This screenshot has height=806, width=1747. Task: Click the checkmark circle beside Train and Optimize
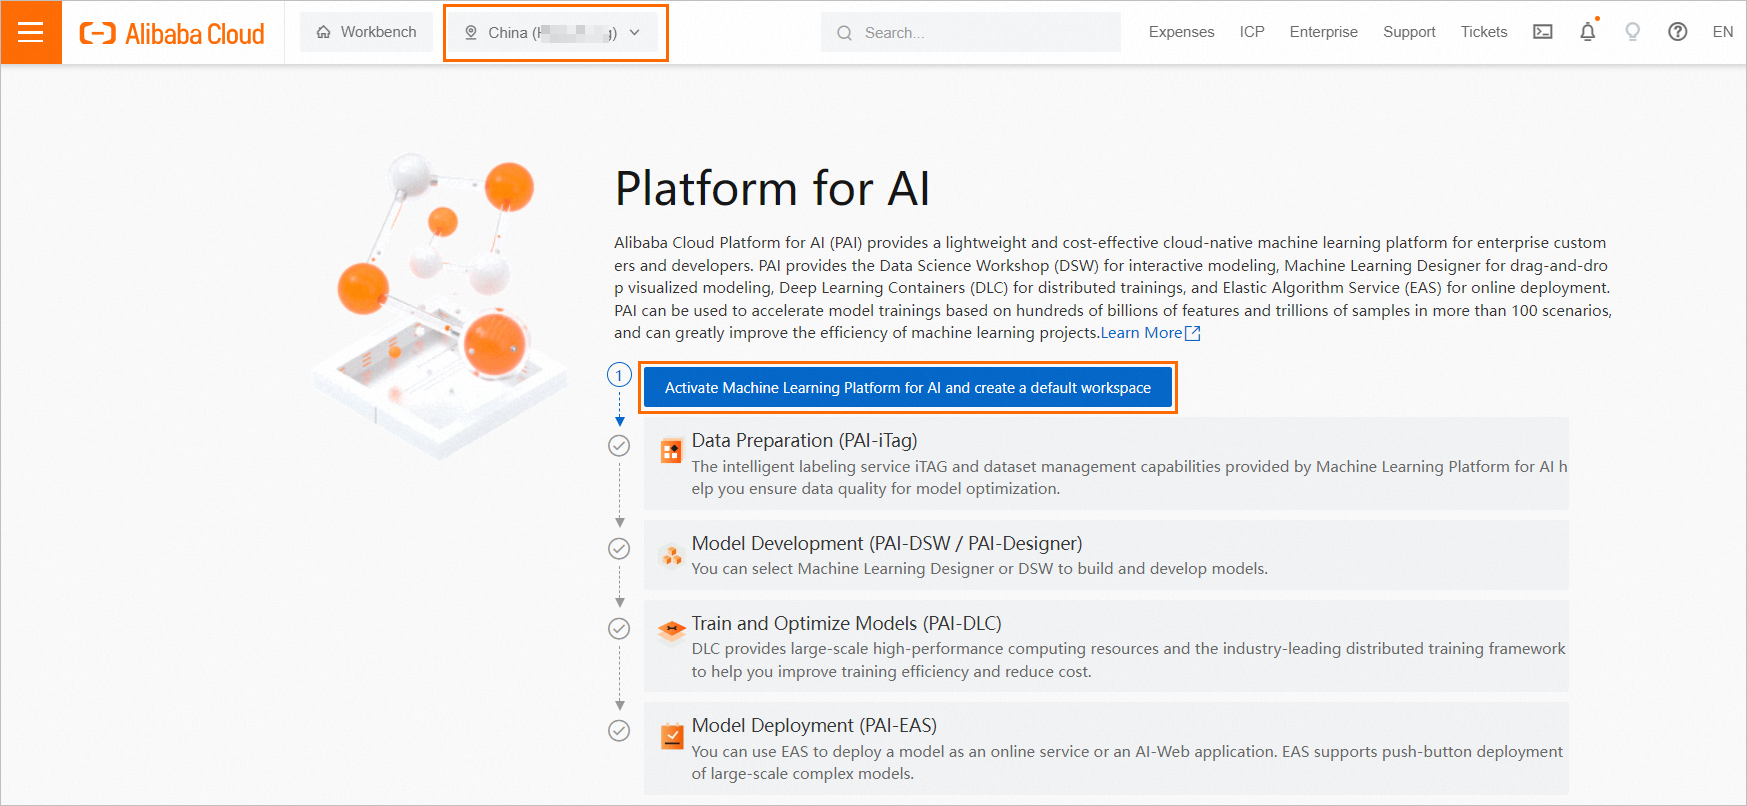619,629
